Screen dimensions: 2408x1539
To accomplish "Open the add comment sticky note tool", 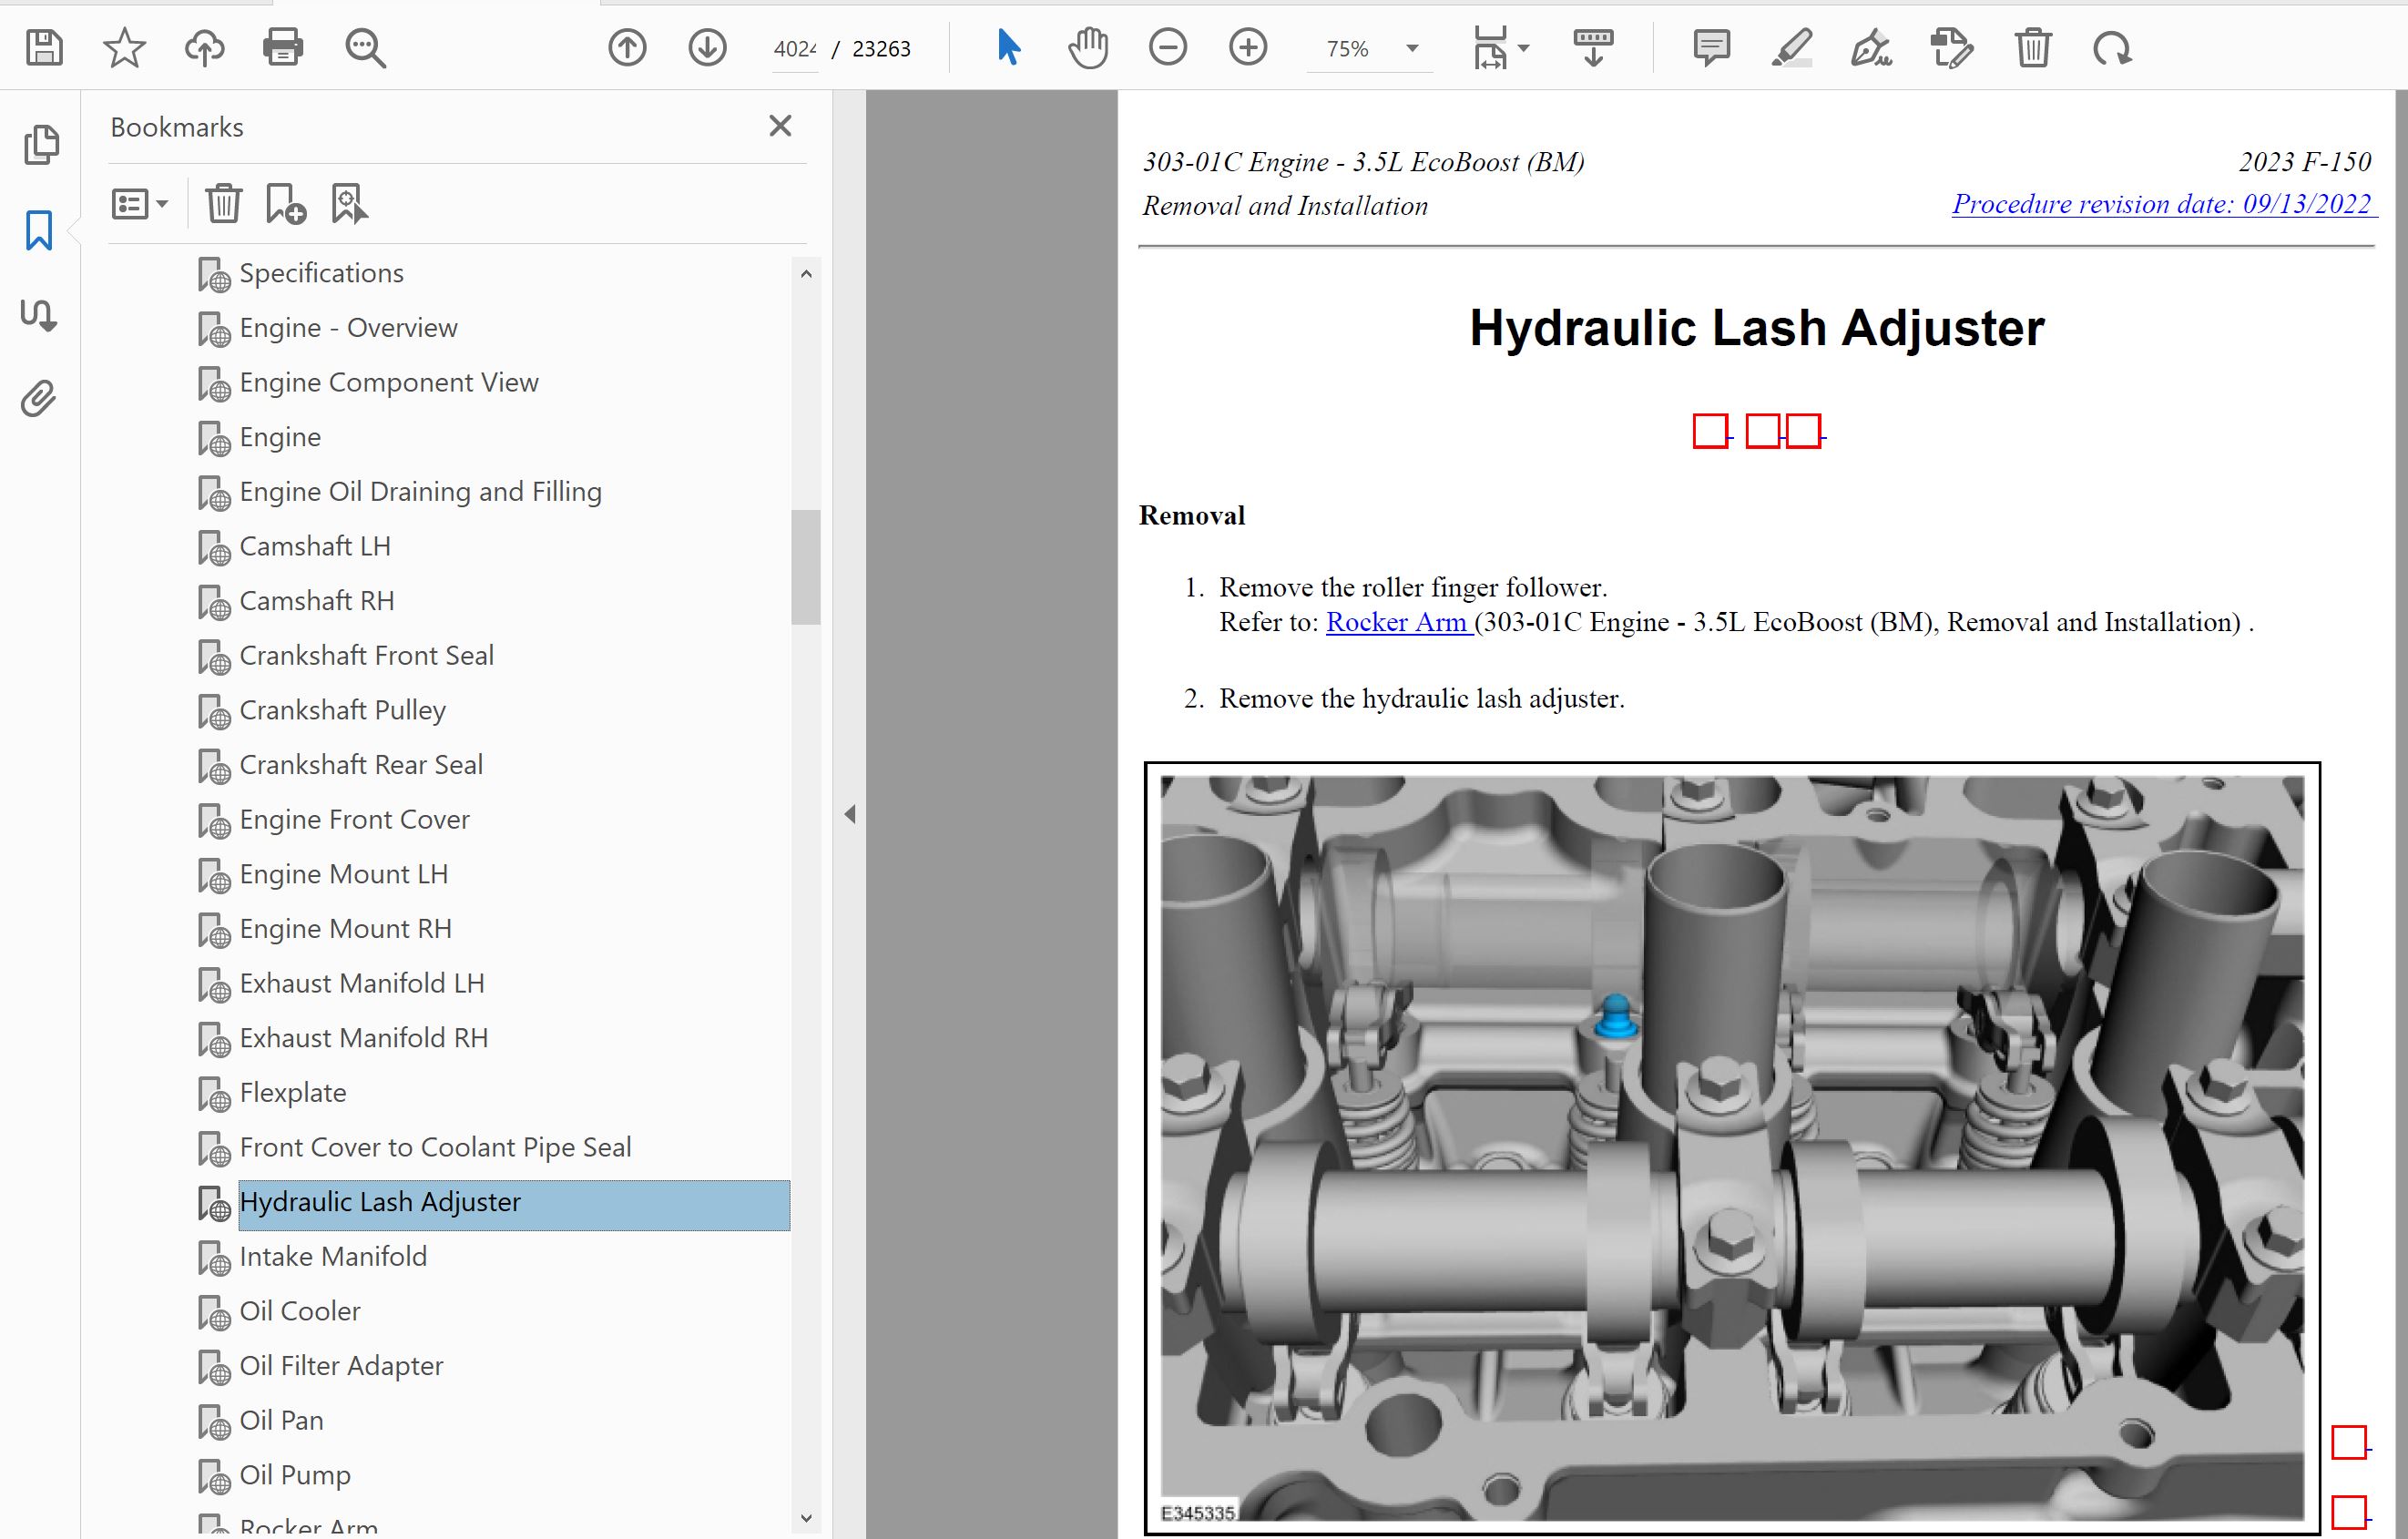I will tap(1711, 48).
